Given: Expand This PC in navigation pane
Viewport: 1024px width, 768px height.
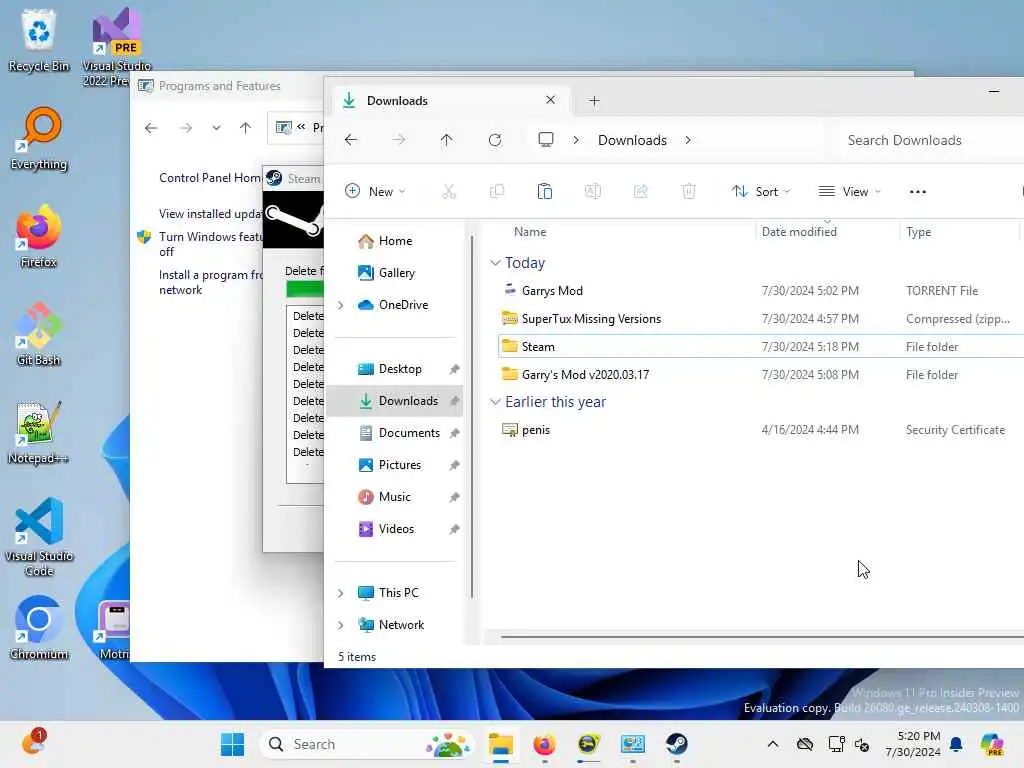Looking at the screenshot, I should (x=340, y=593).
